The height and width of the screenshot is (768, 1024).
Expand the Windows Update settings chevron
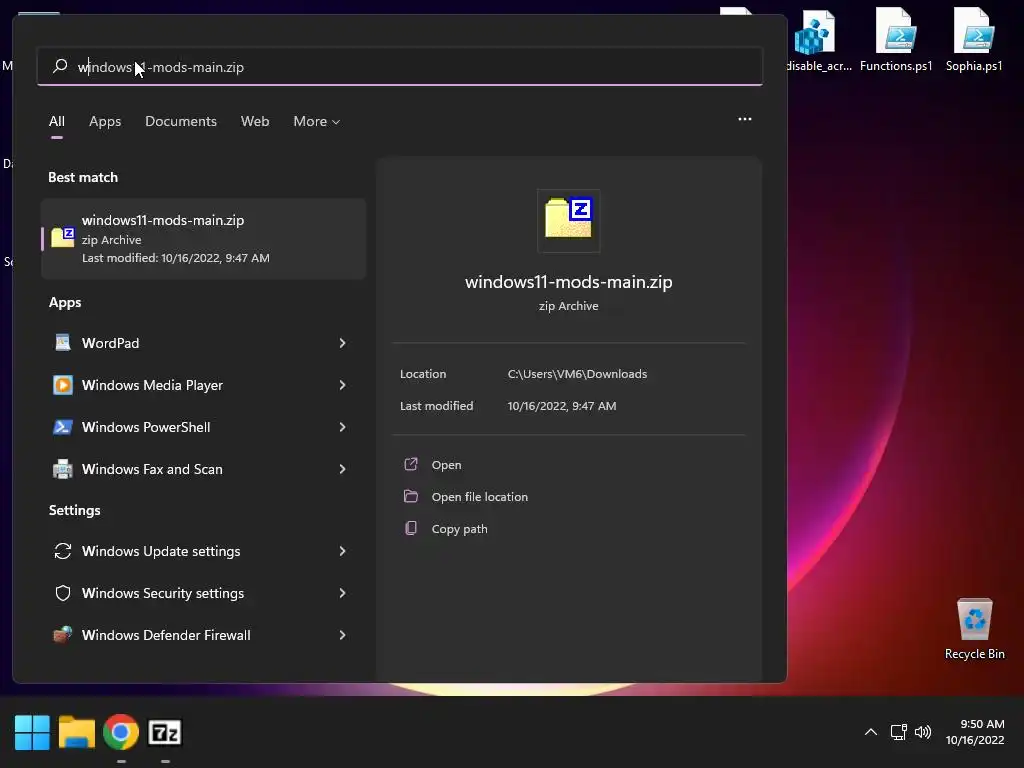coord(342,551)
